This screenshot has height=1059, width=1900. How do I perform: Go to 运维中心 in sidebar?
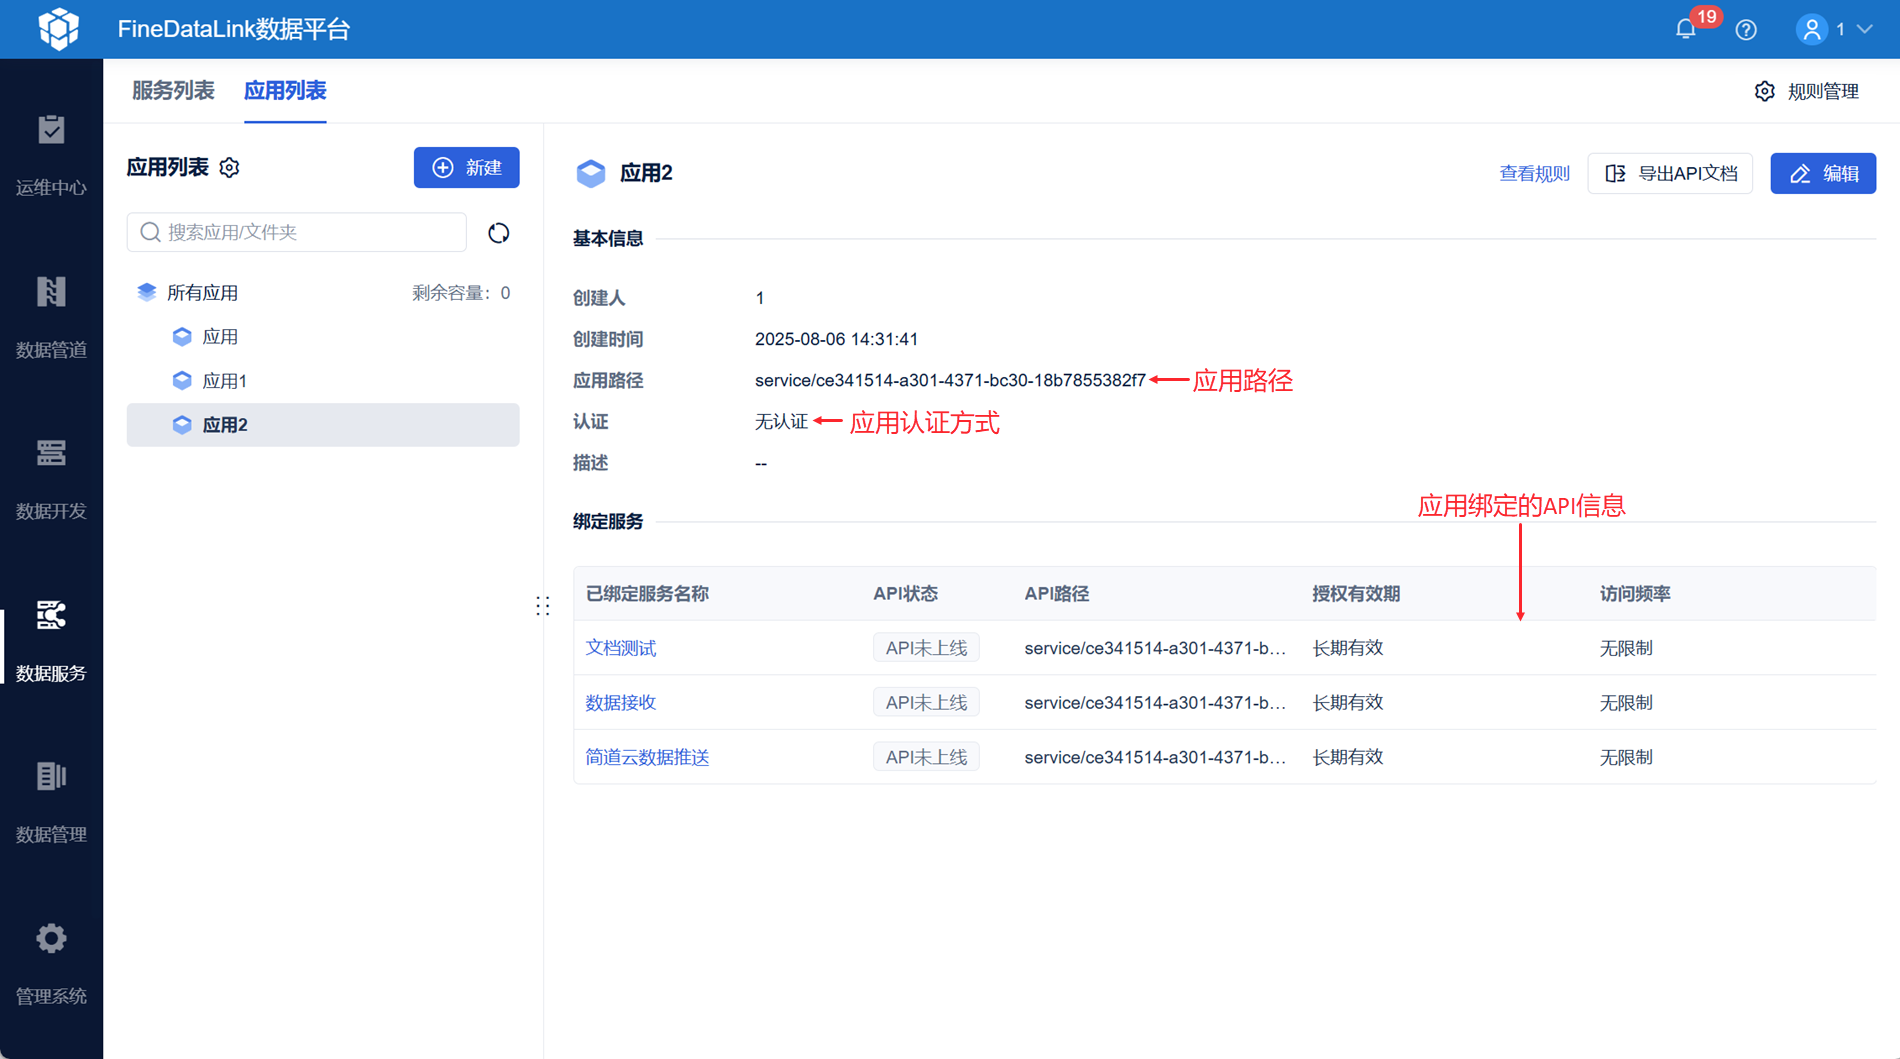point(51,155)
